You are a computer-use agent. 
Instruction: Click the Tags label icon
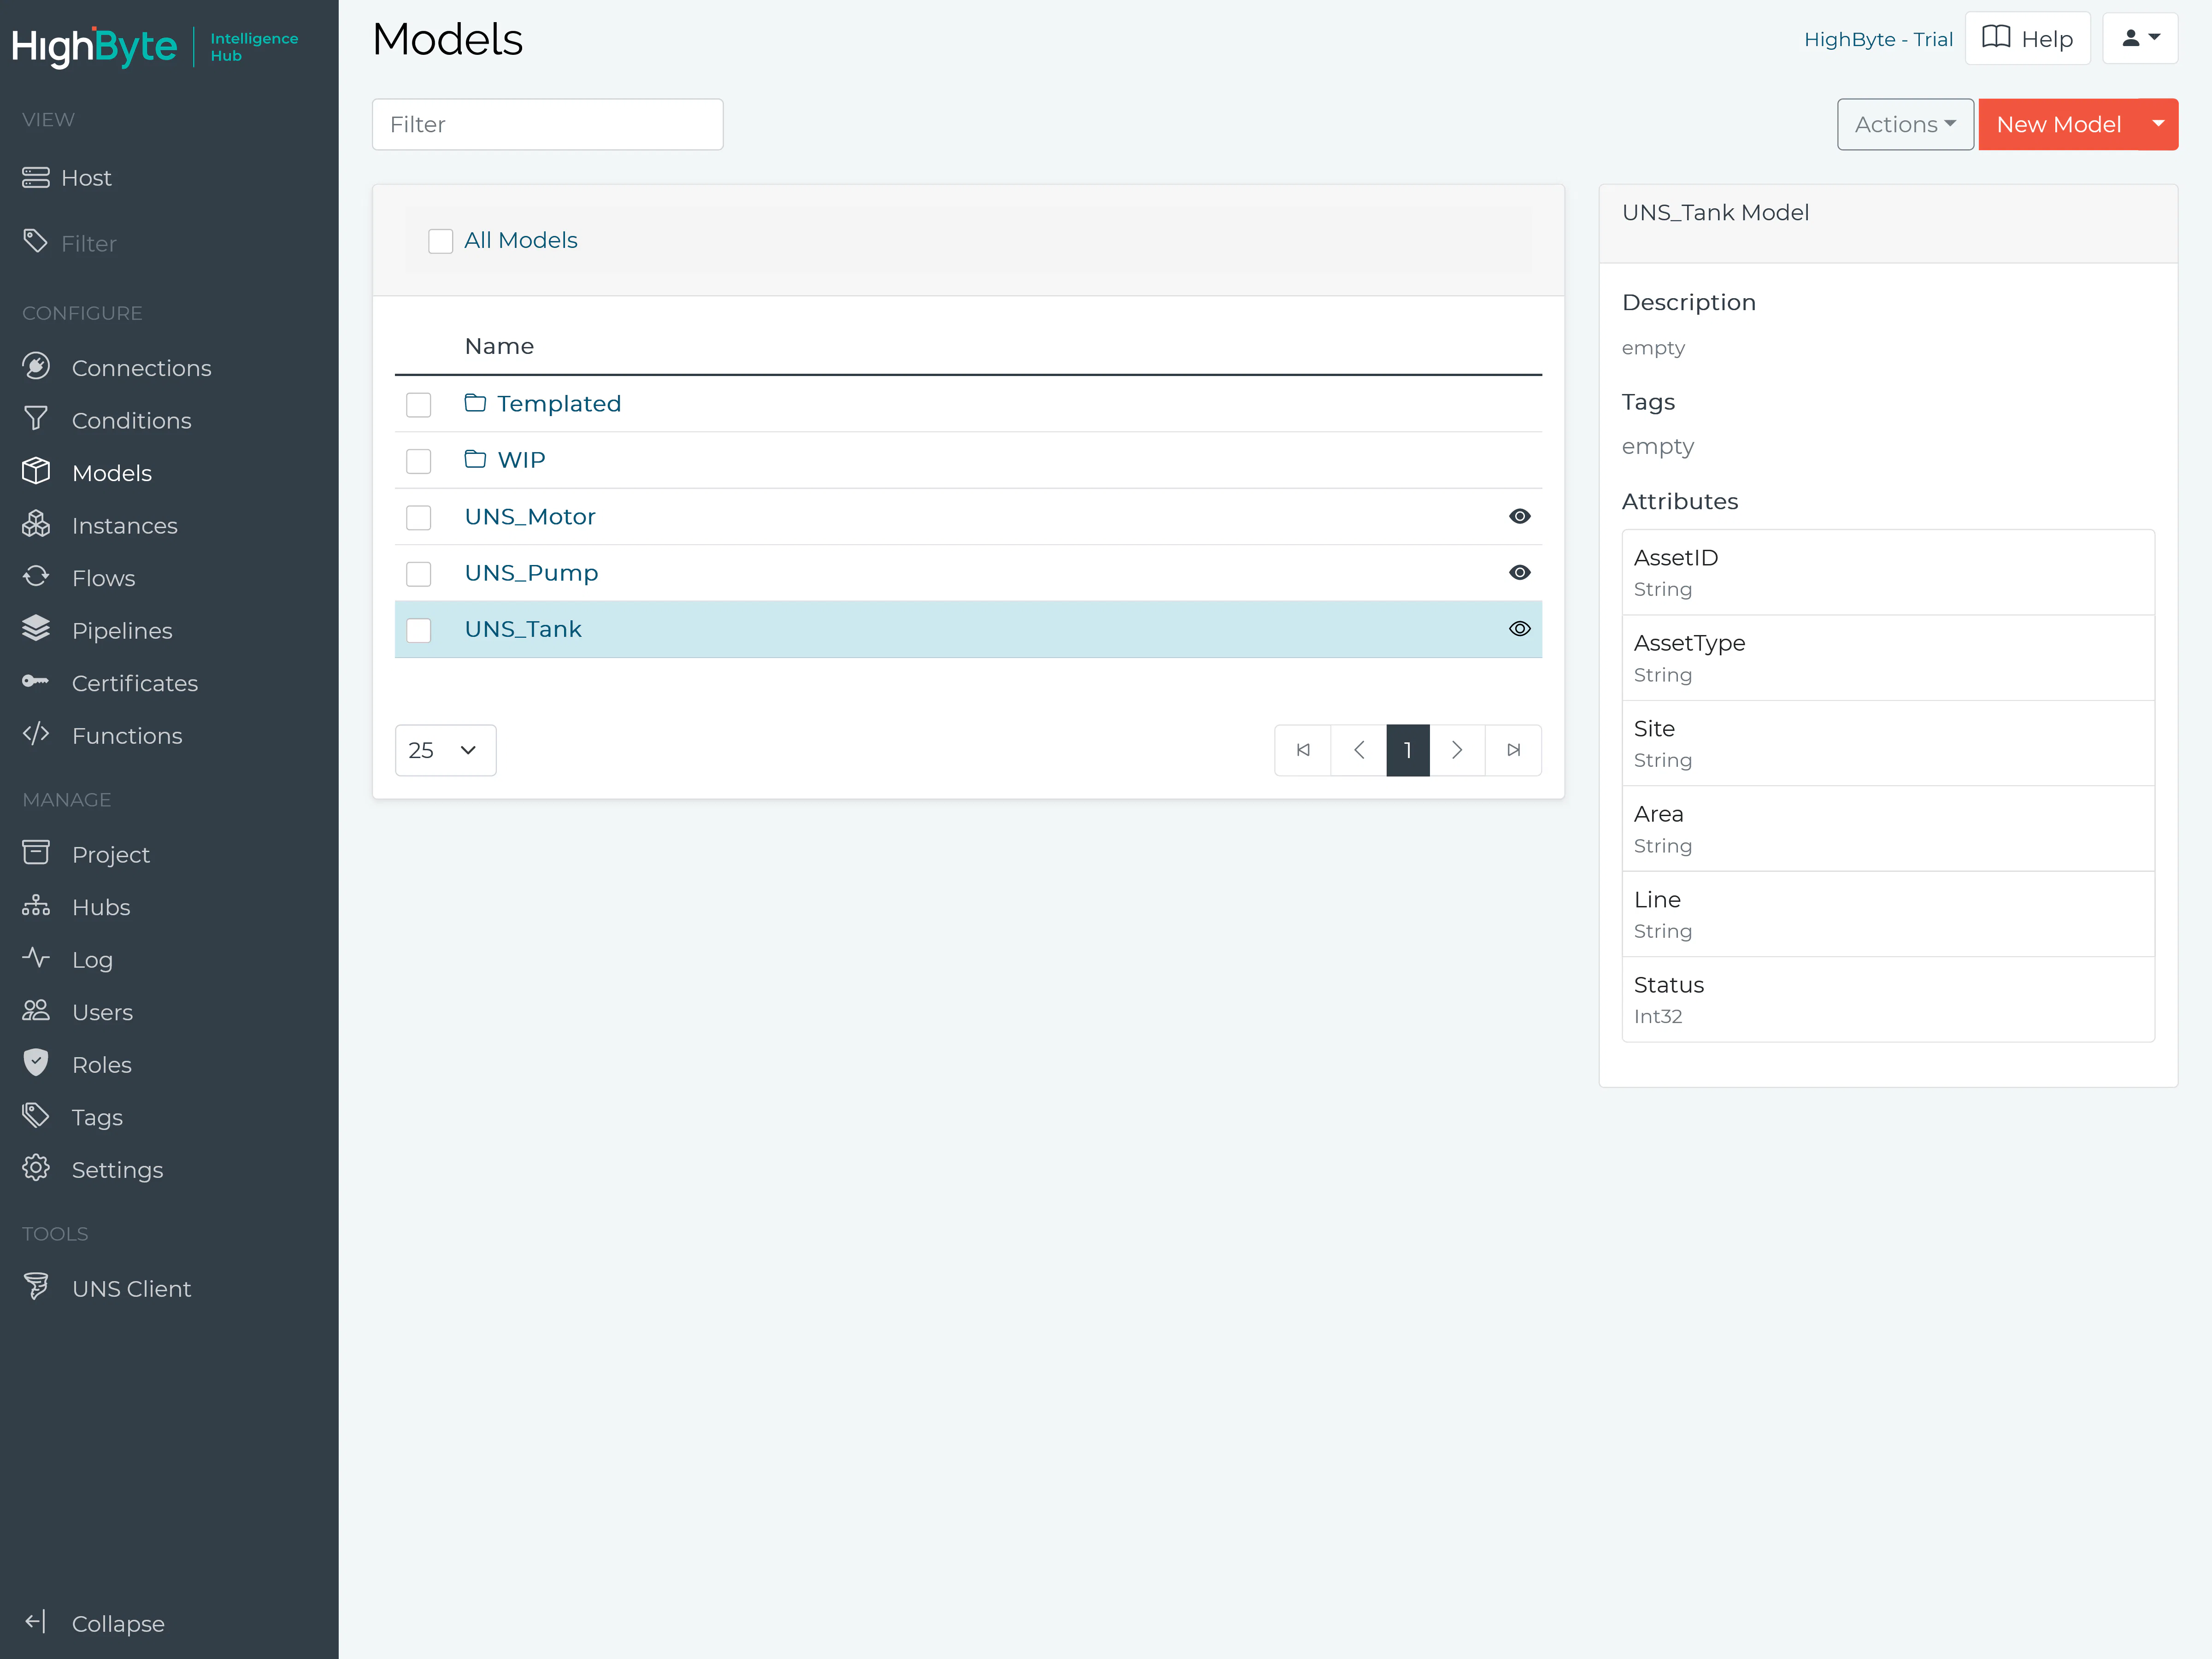coord(36,1116)
